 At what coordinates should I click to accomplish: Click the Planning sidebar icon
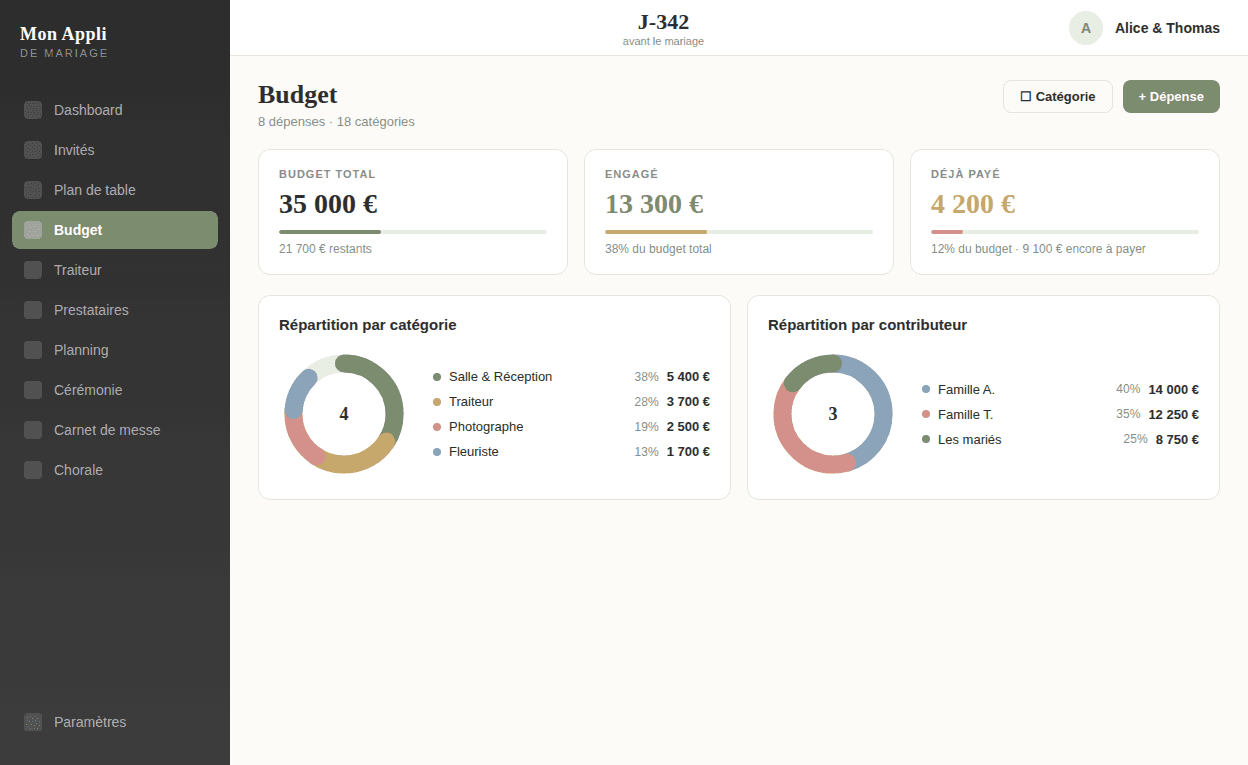coord(33,350)
